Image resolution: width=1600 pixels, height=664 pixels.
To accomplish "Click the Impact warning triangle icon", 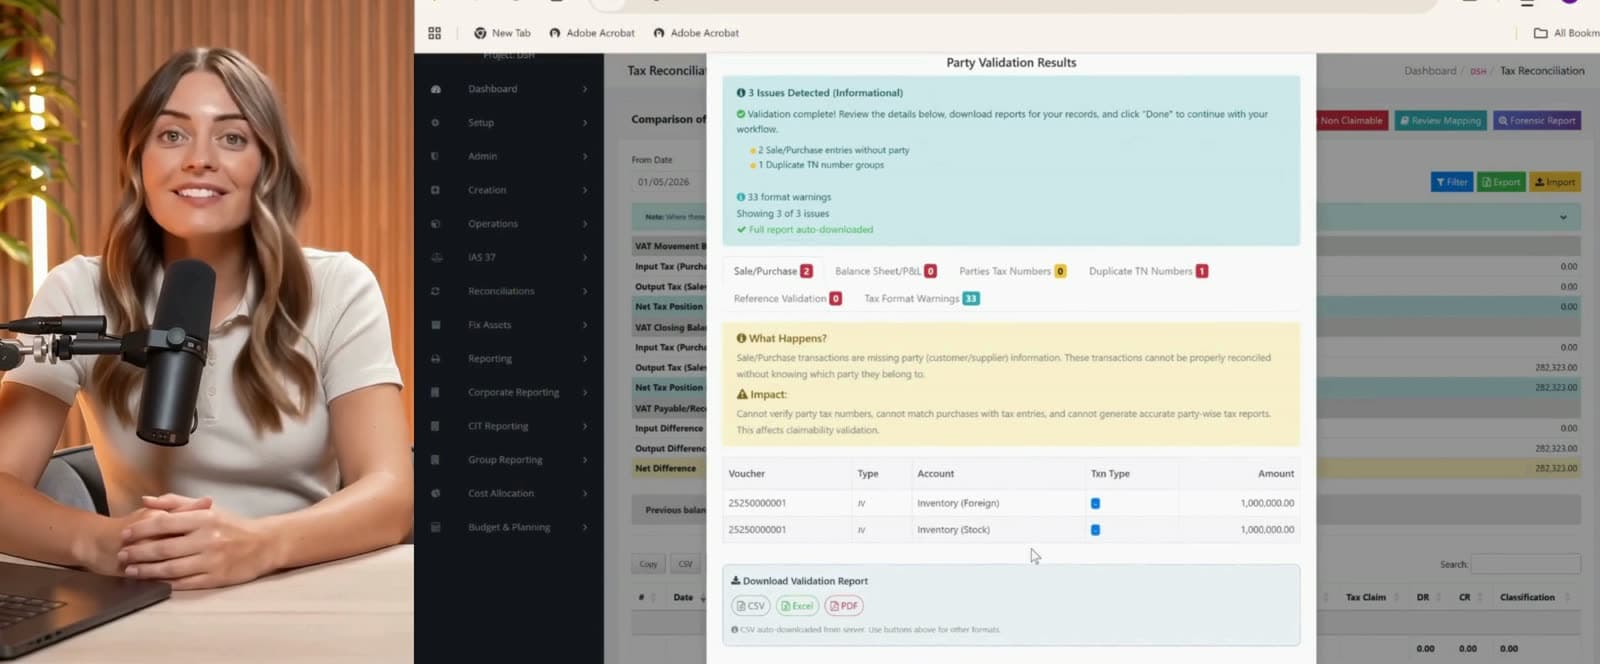I will (742, 394).
